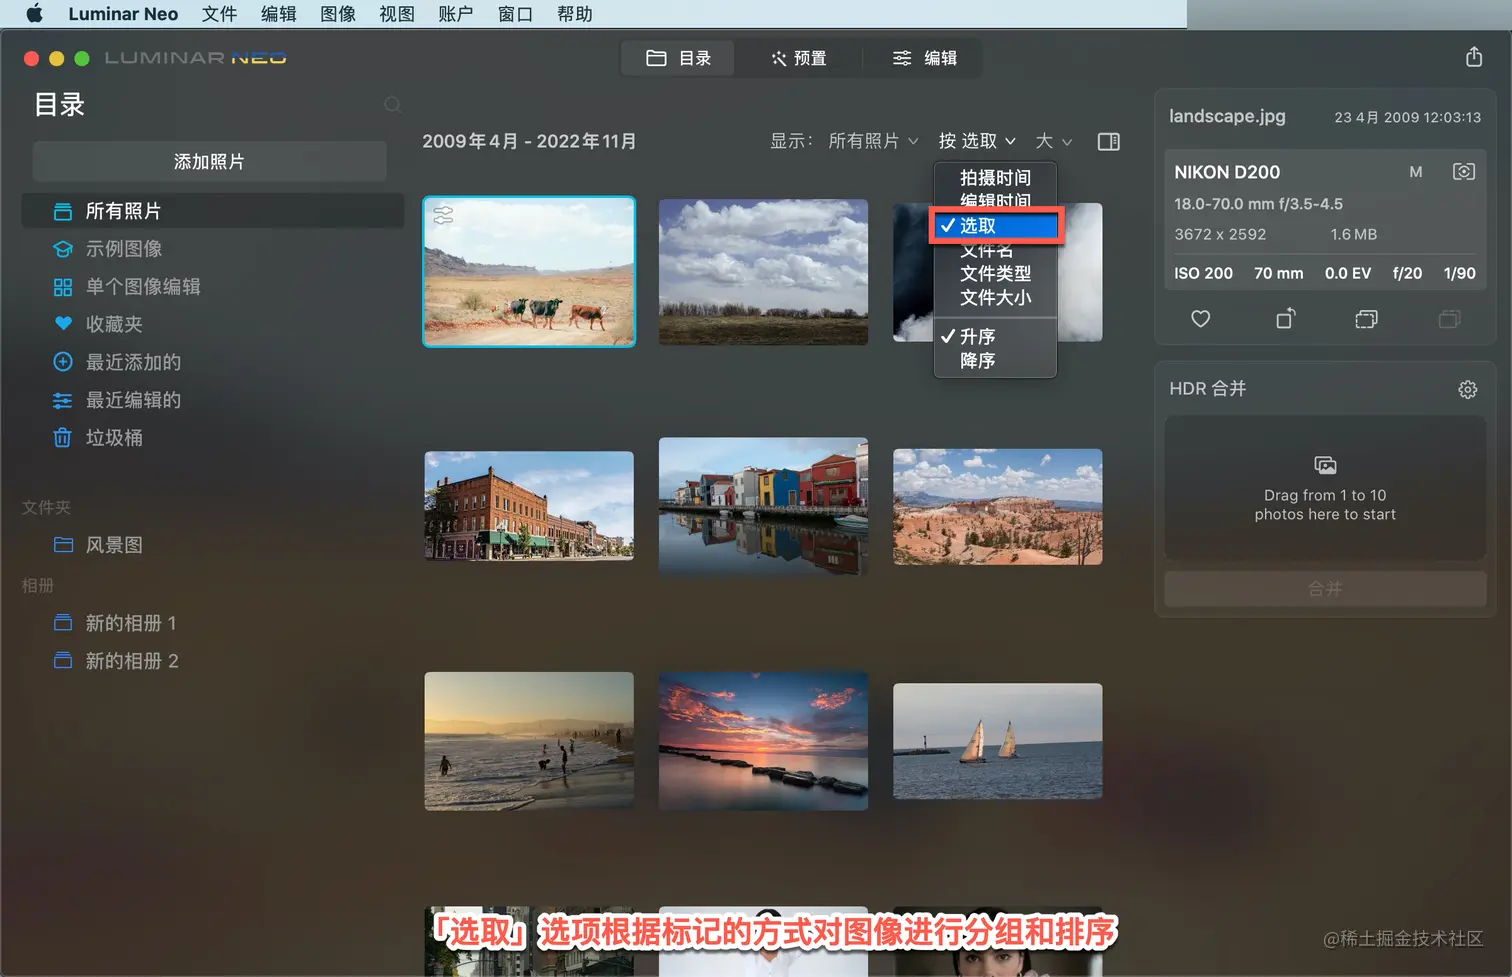The image size is (1512, 977).
Task: Click the flip/crop frame icon in info panel
Action: tap(1366, 319)
